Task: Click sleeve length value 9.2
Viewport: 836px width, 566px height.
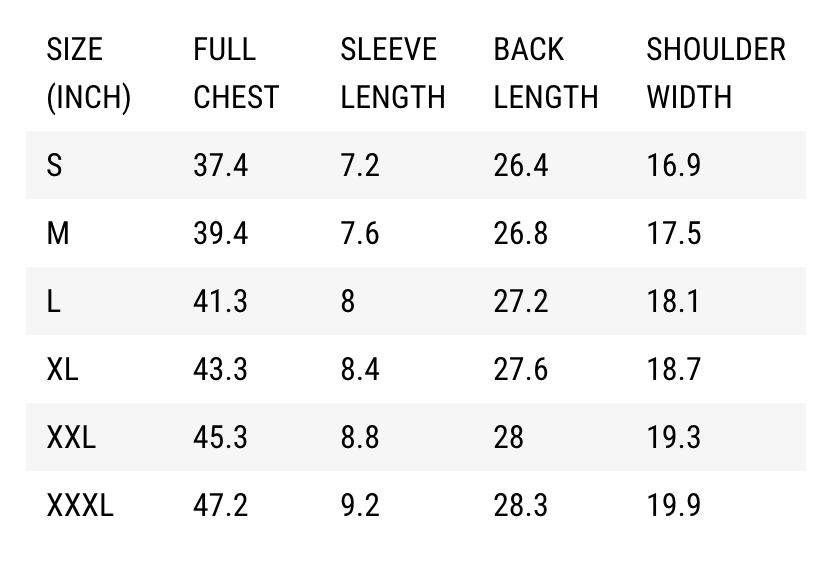Action: click(x=360, y=505)
